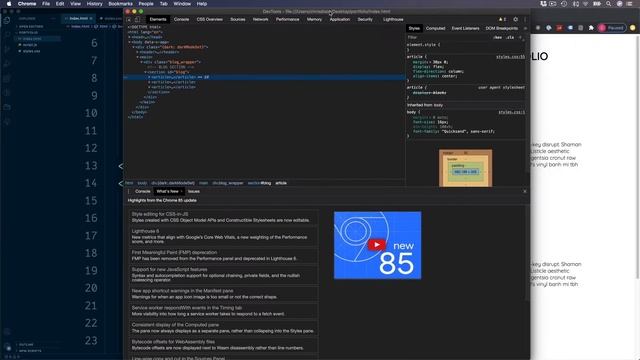Open VS Code Source Control icon
This screenshot has height=360, width=640.
click(x=7, y=49)
